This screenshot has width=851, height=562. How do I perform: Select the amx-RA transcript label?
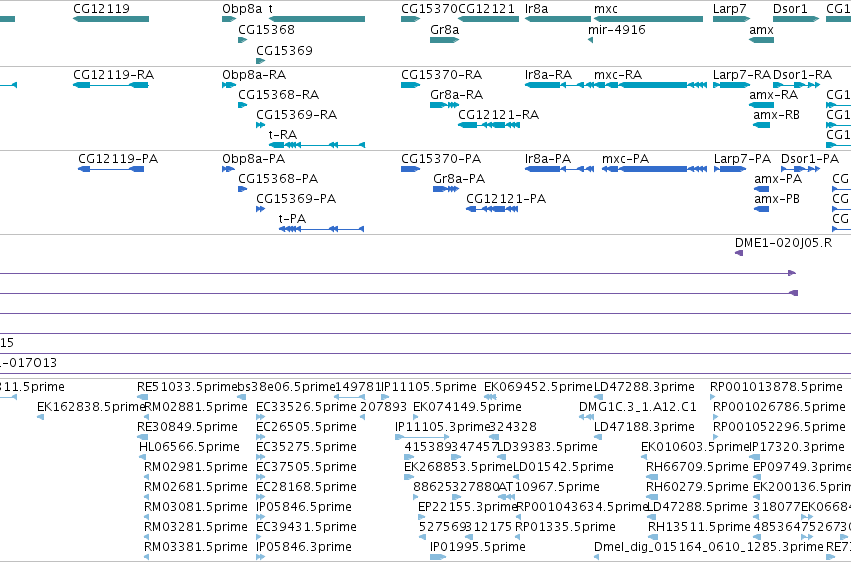[x=773, y=94]
